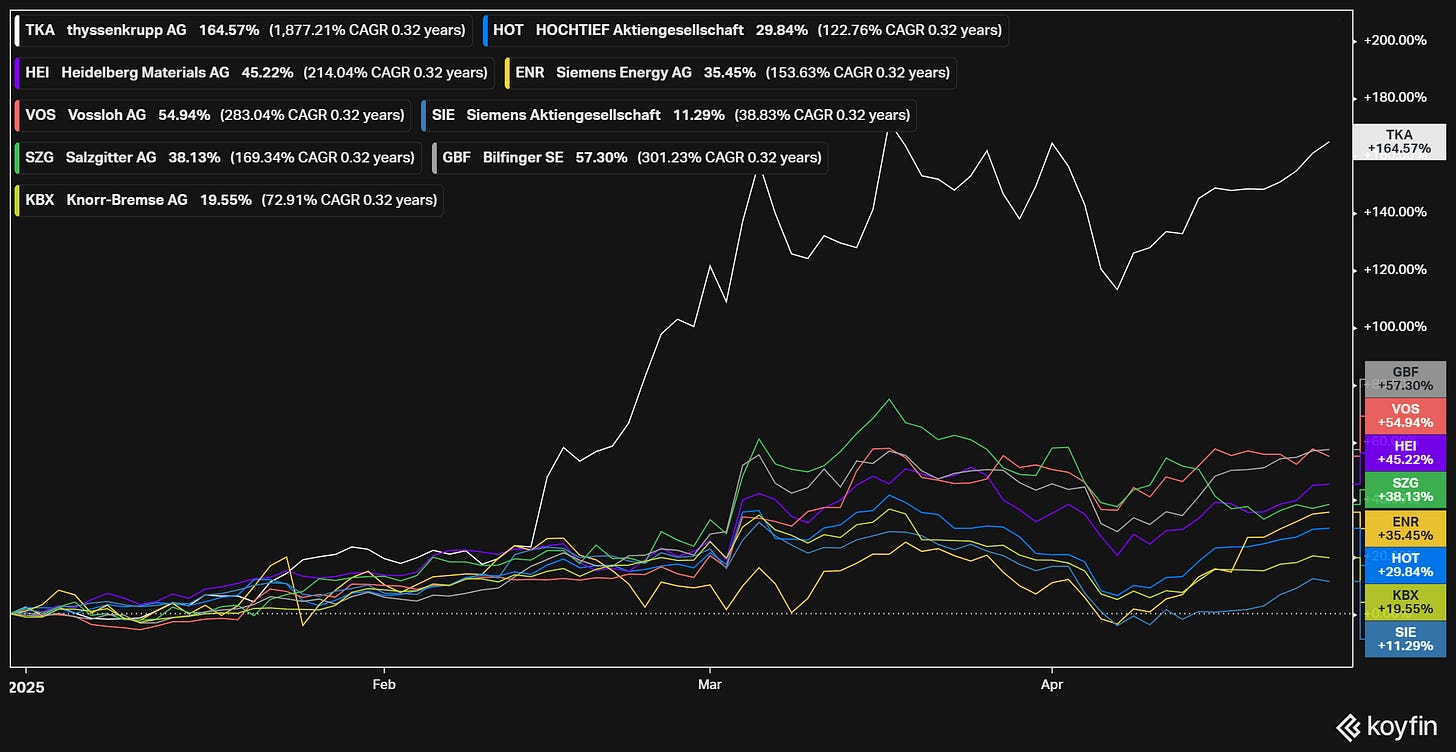Click the +180.00% y-axis label
This screenshot has height=752, width=1456.
(x=1395, y=98)
